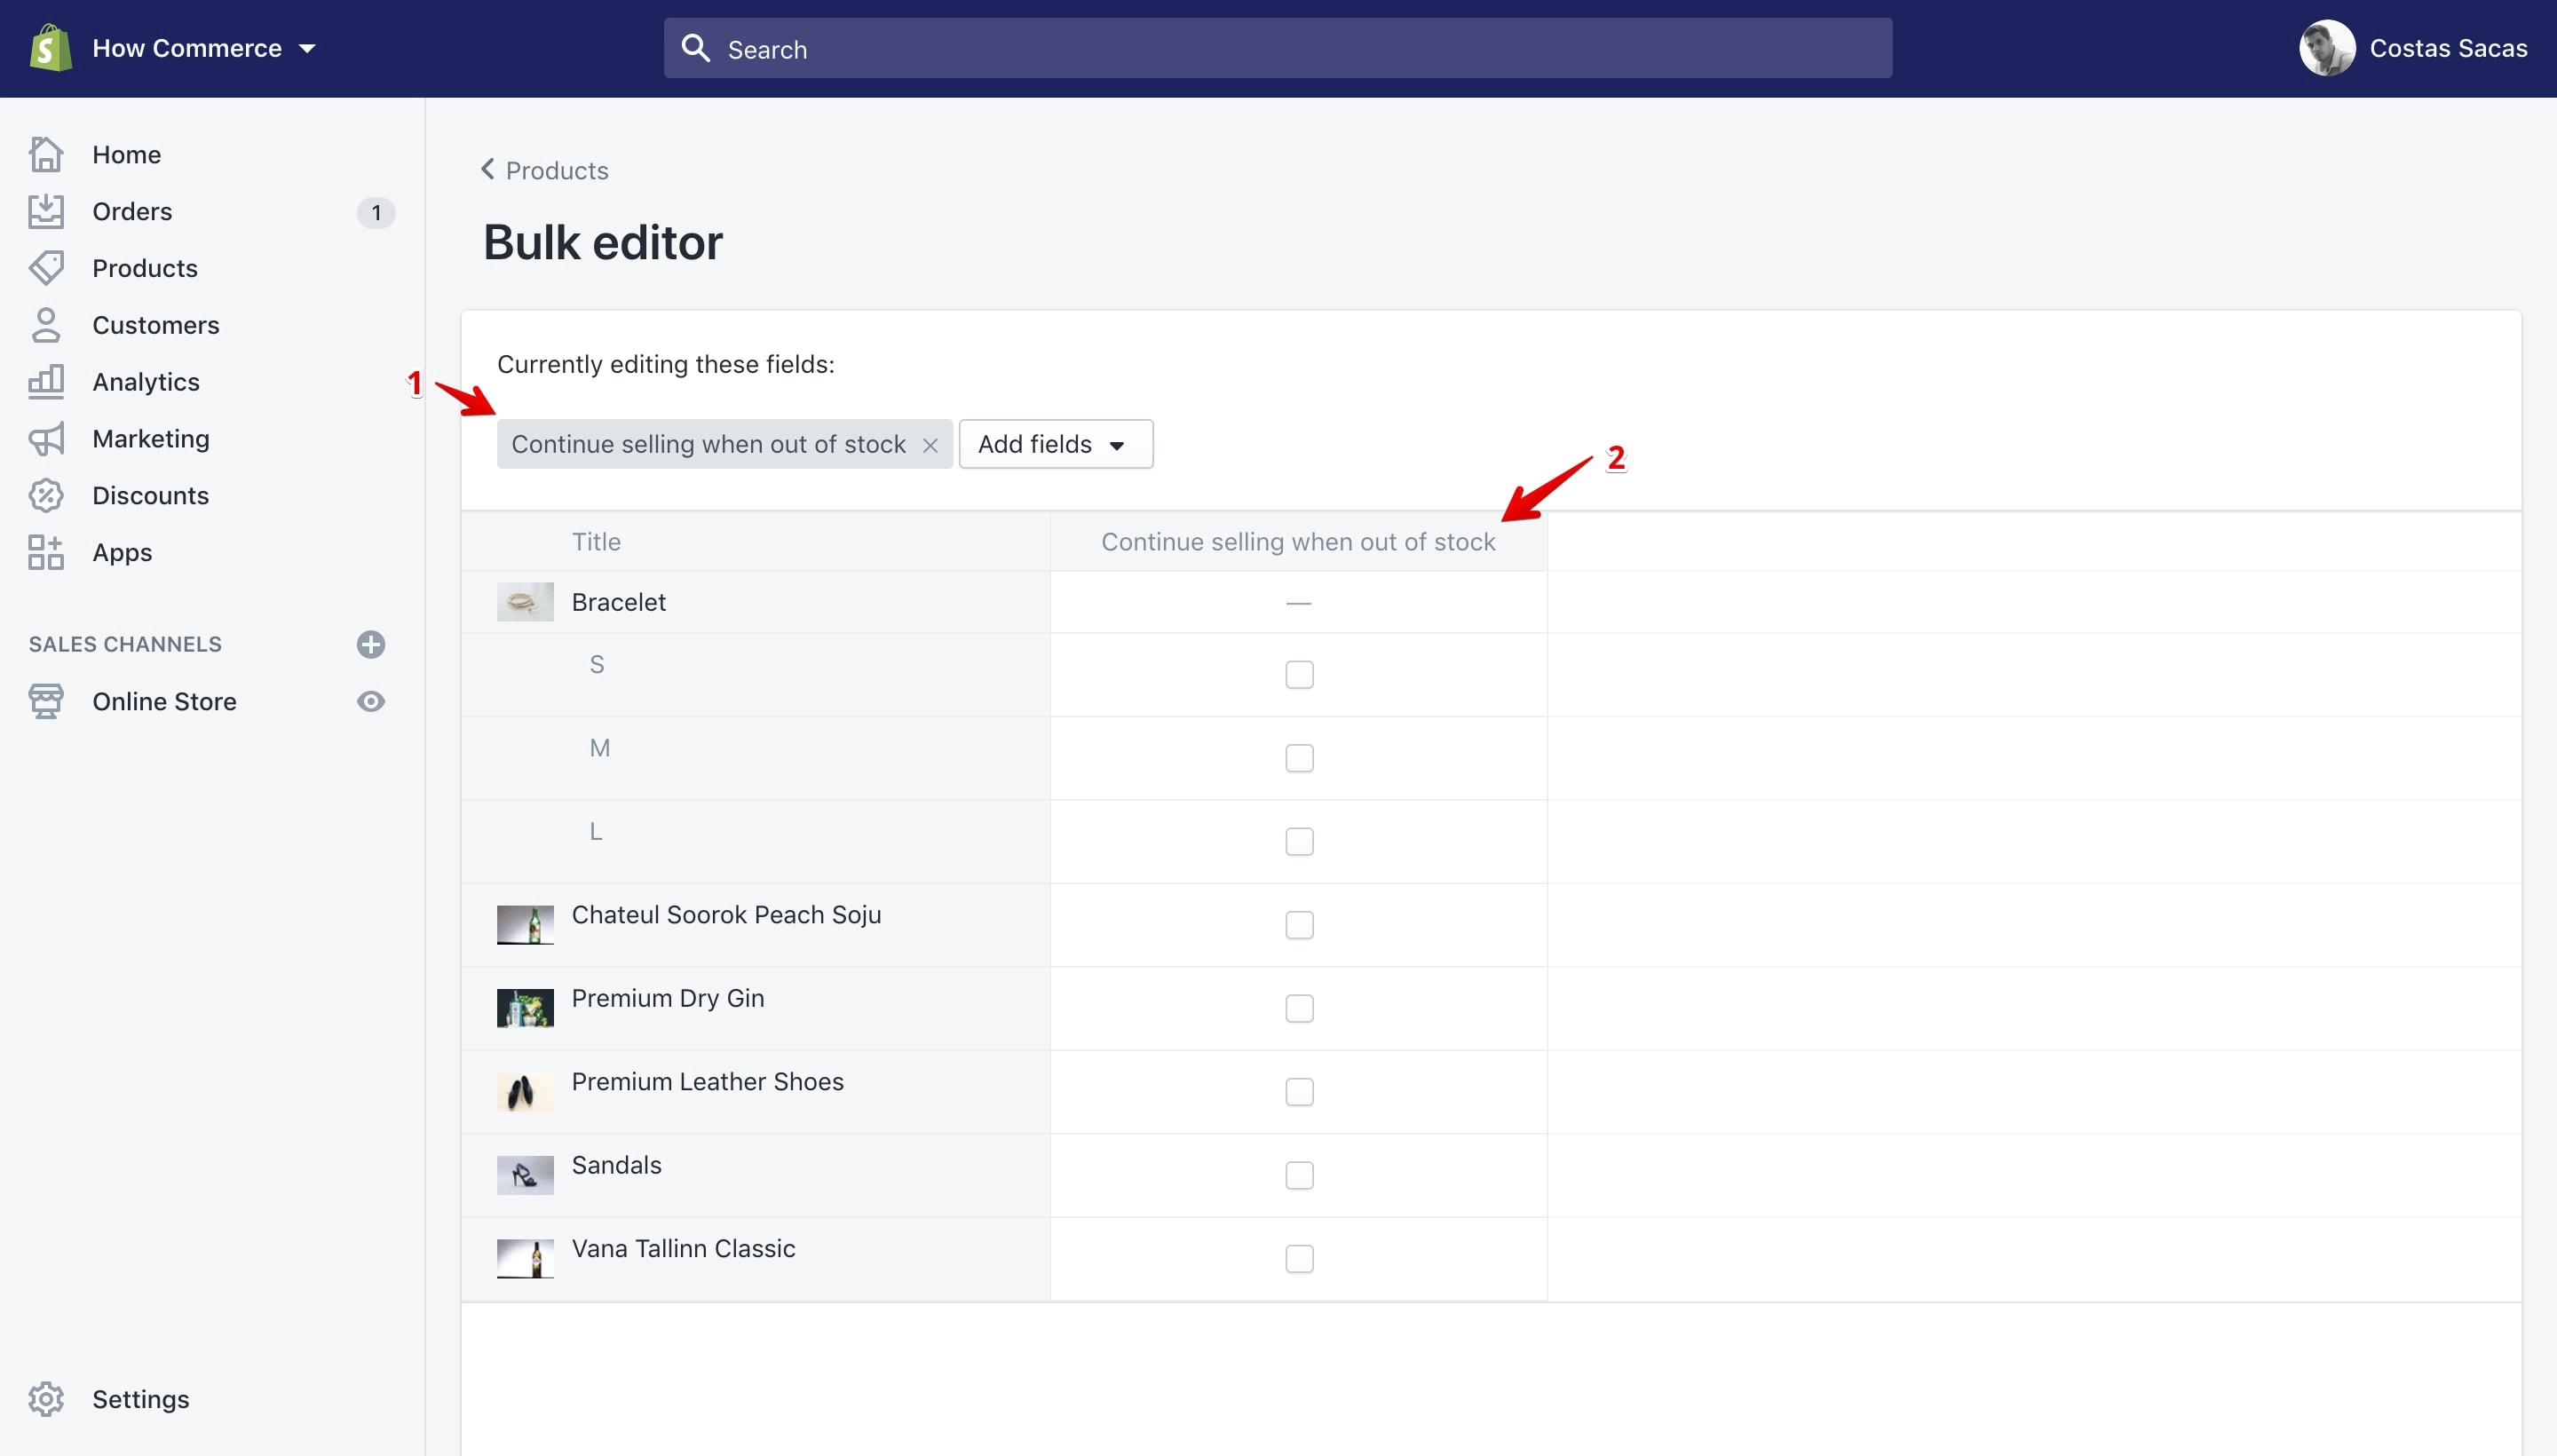The width and height of the screenshot is (2557, 1456).
Task: Open Marketing in sidebar
Action: tap(151, 439)
